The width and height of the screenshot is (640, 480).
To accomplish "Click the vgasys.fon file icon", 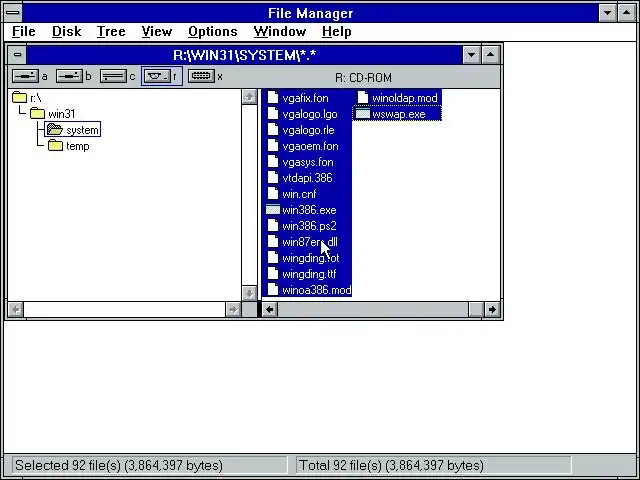I will pos(273,162).
